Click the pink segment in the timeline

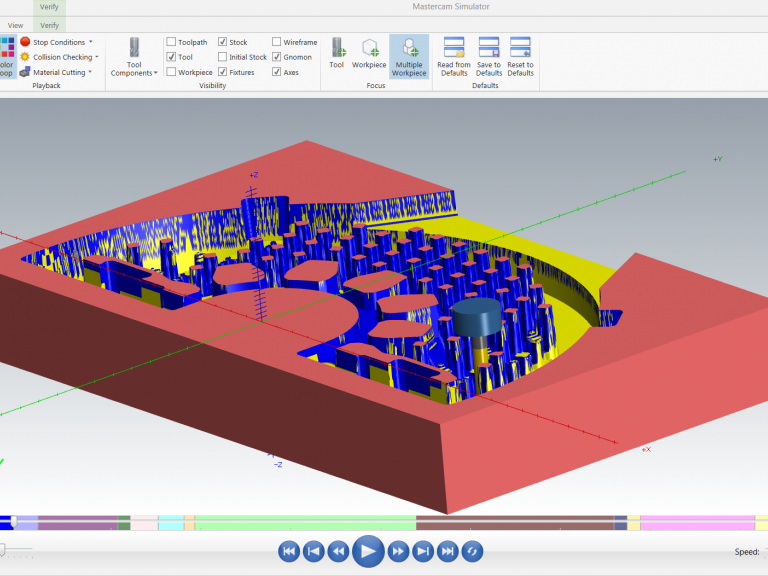coord(697,523)
